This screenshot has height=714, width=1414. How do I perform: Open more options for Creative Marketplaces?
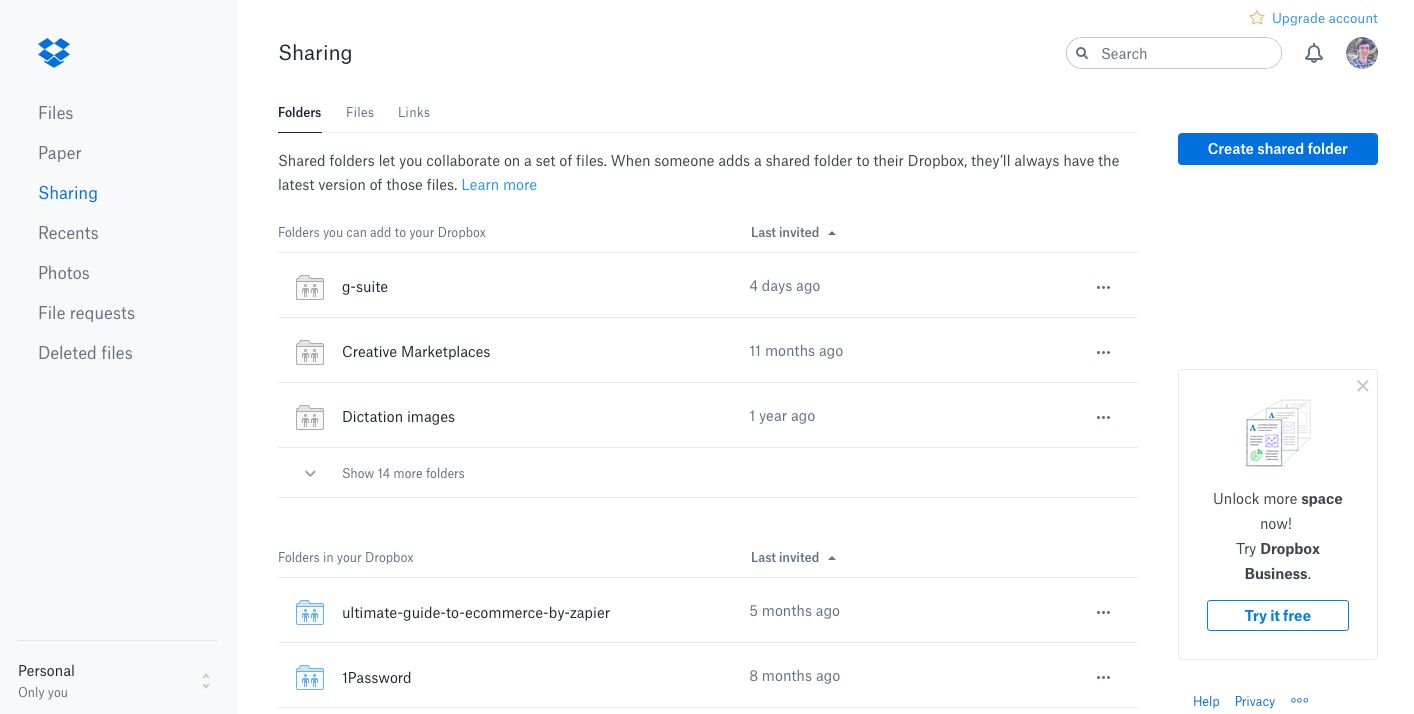tap(1103, 352)
